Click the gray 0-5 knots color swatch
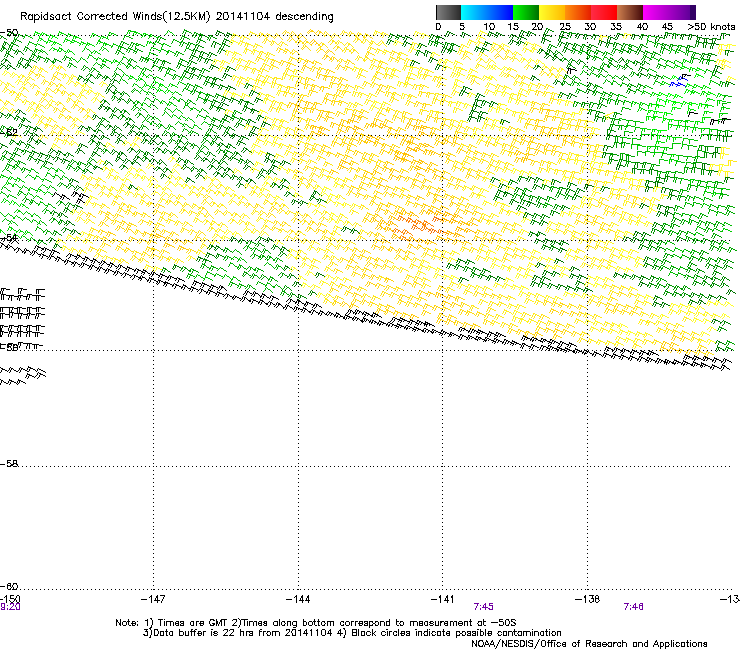740x650 pixels. point(448,12)
